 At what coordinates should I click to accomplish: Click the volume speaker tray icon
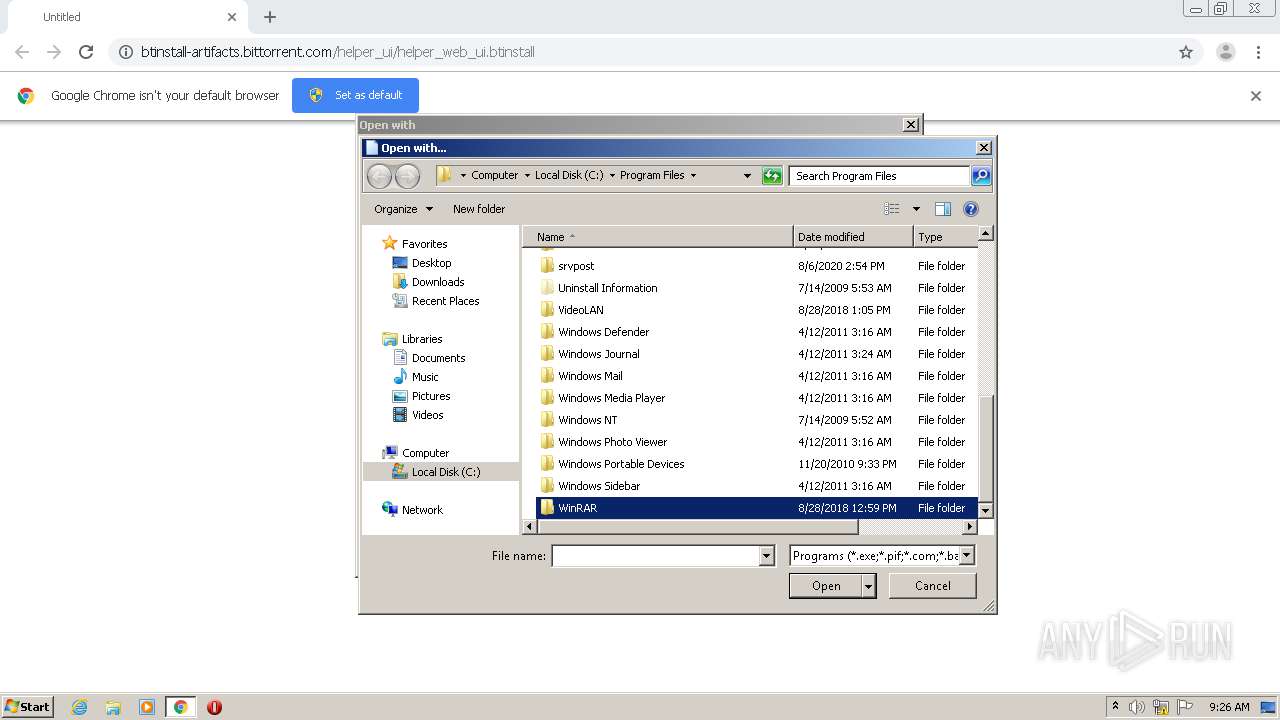(1137, 707)
